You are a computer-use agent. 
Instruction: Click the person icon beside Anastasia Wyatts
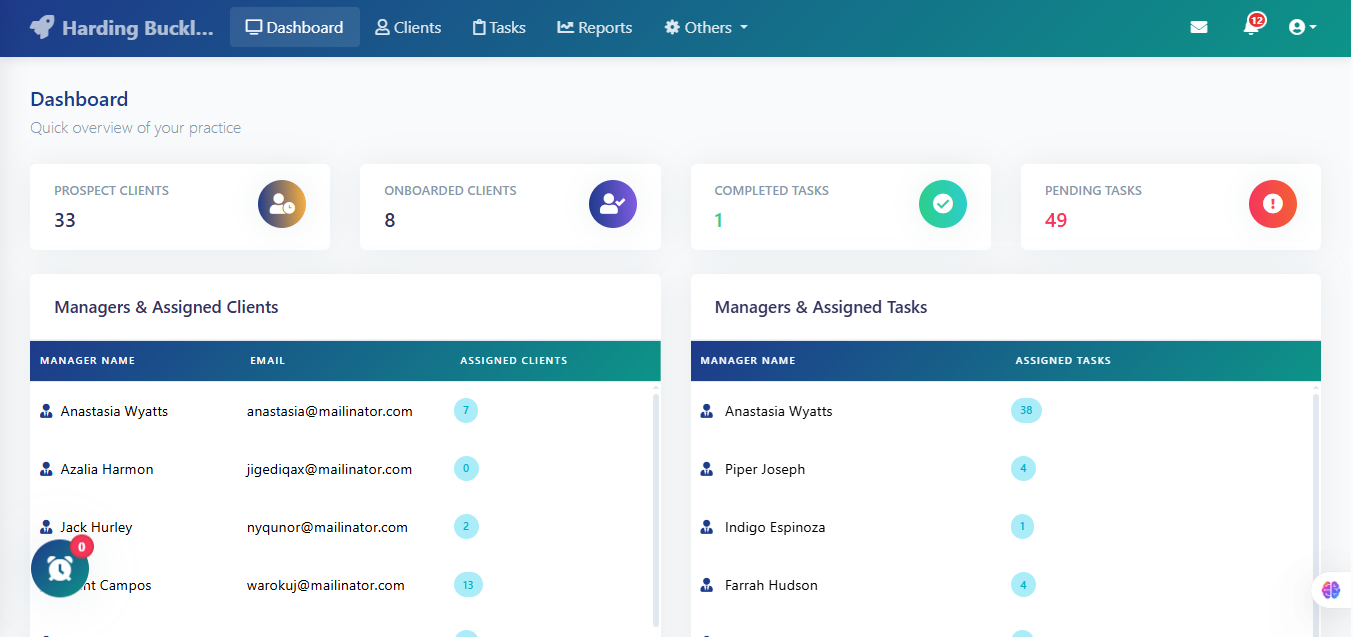[x=46, y=410]
